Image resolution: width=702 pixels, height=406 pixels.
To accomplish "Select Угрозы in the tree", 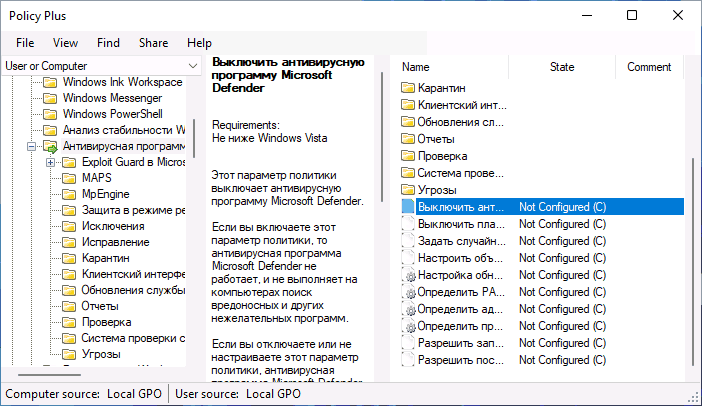I will [x=101, y=355].
